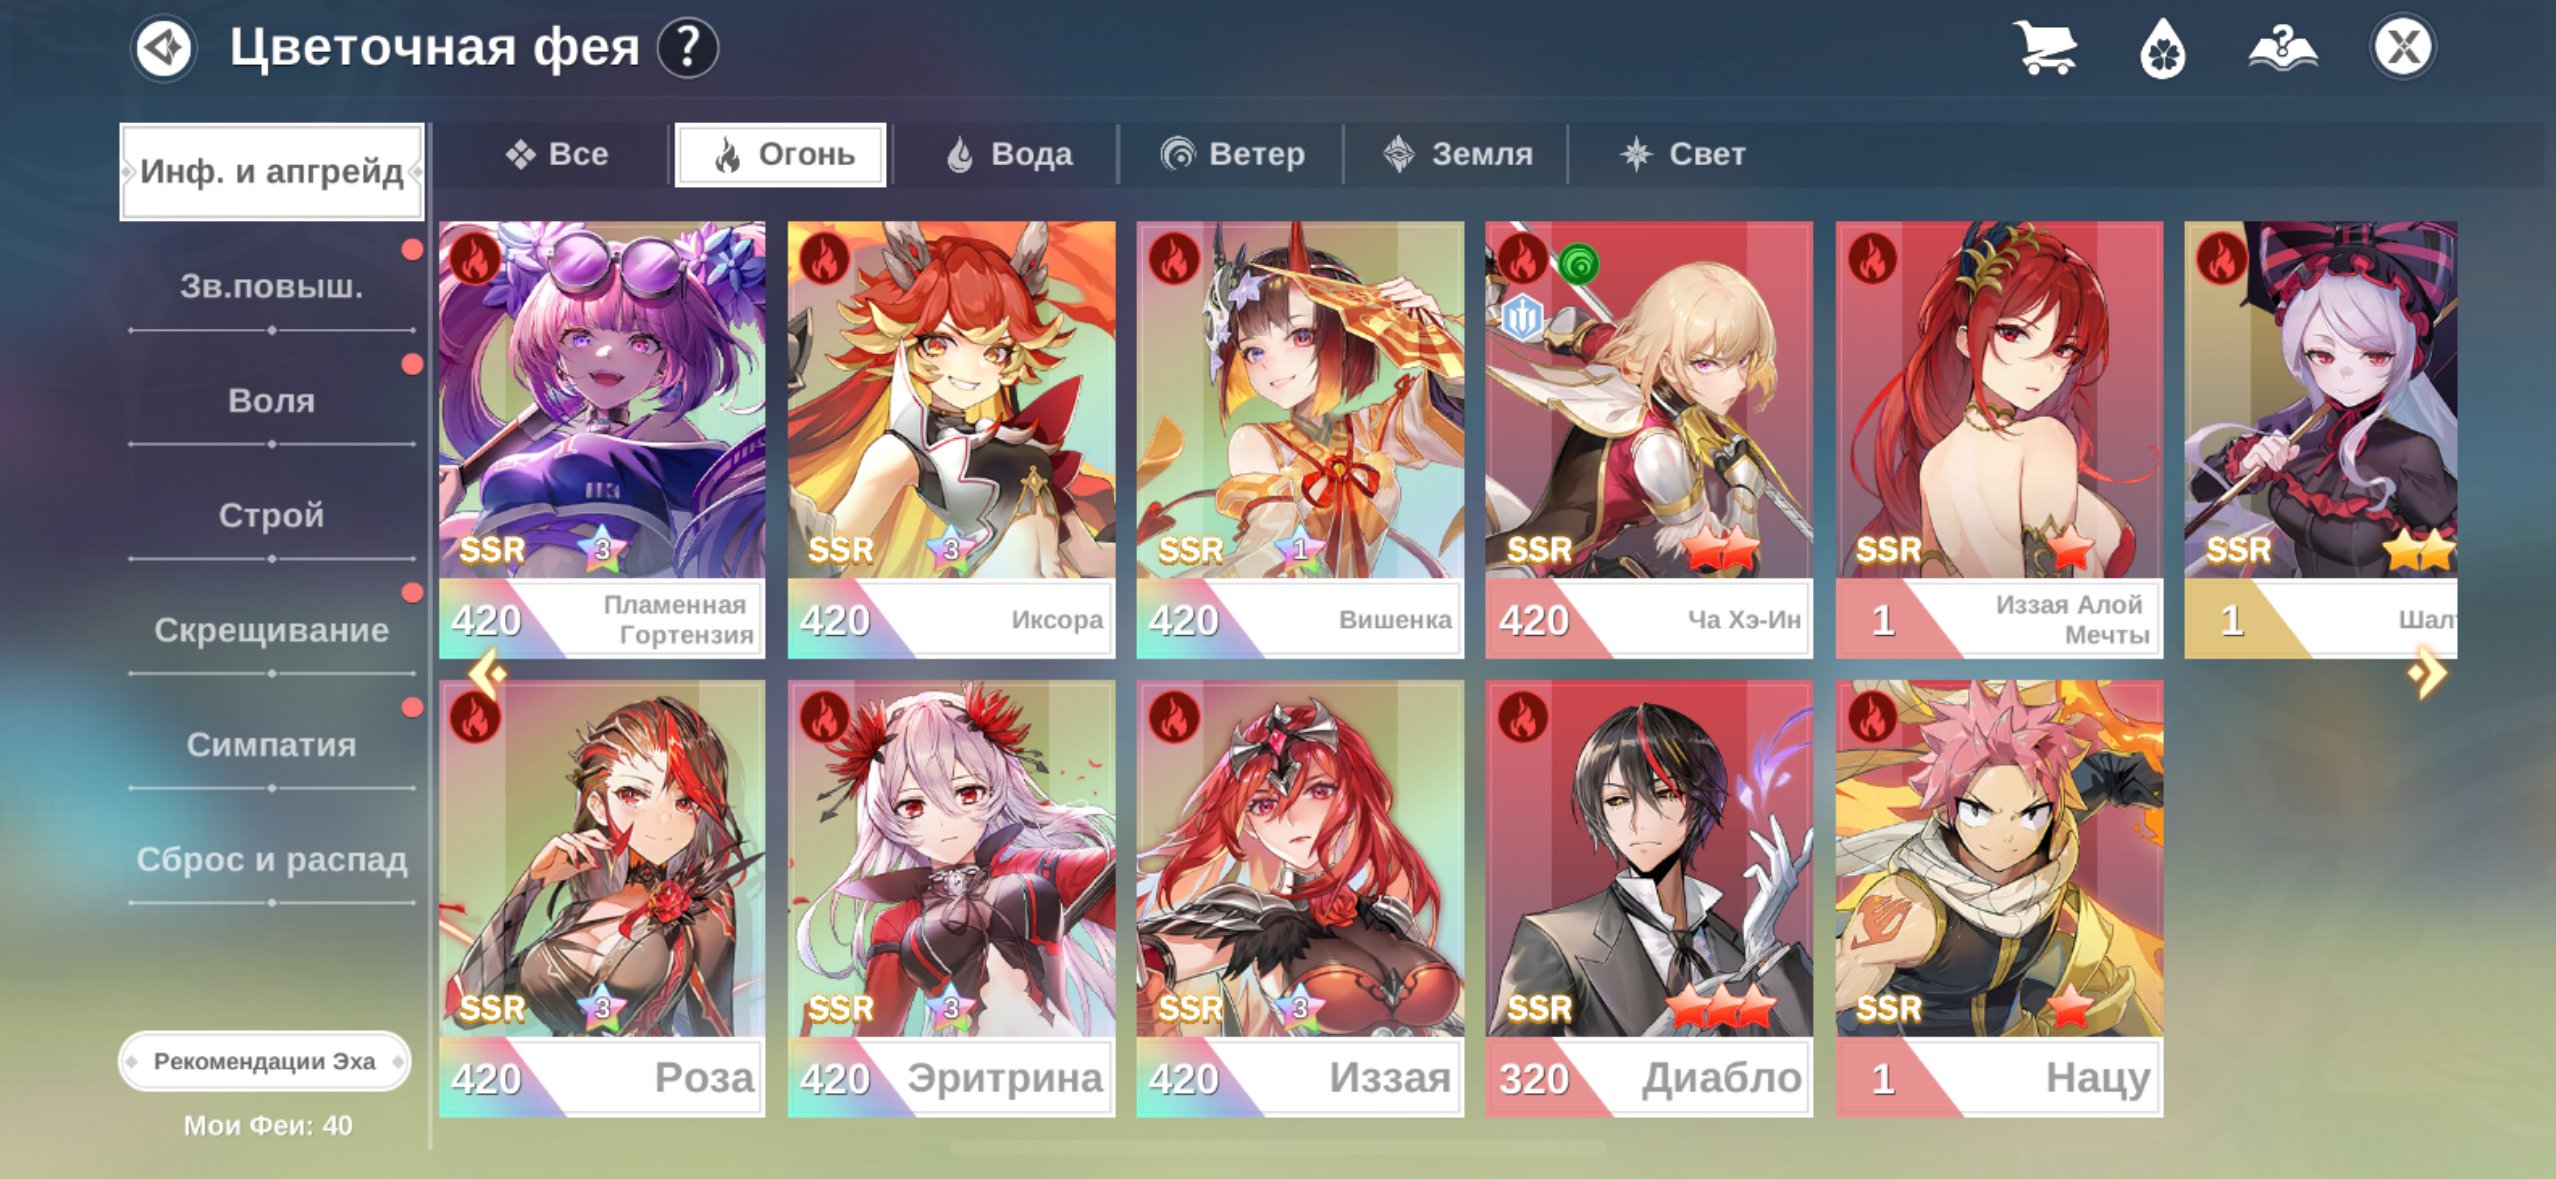Show all fairies with Все tab
The width and height of the screenshot is (2556, 1179).
556,154
